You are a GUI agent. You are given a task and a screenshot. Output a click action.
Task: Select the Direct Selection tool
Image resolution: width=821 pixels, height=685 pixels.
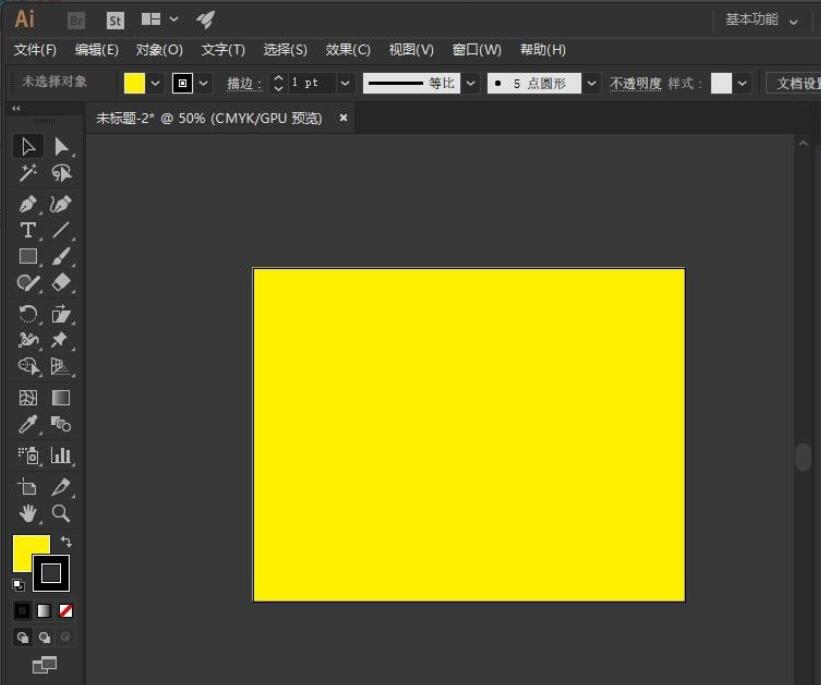61,147
